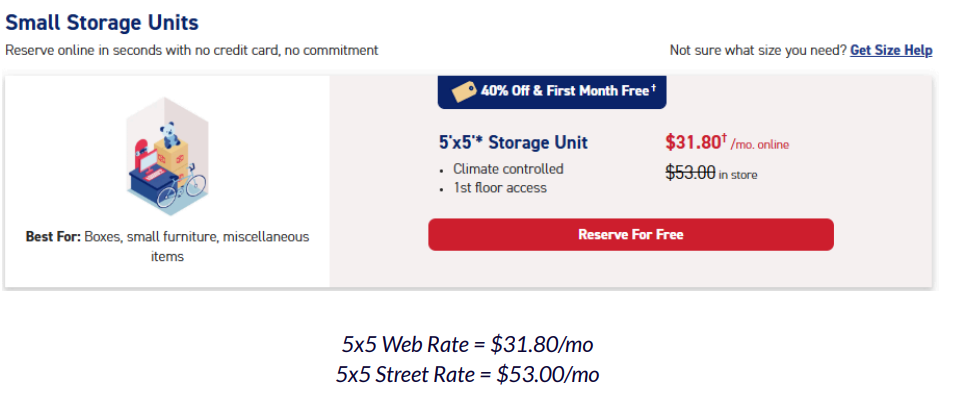Click the 1st floor access feature text

pos(502,188)
